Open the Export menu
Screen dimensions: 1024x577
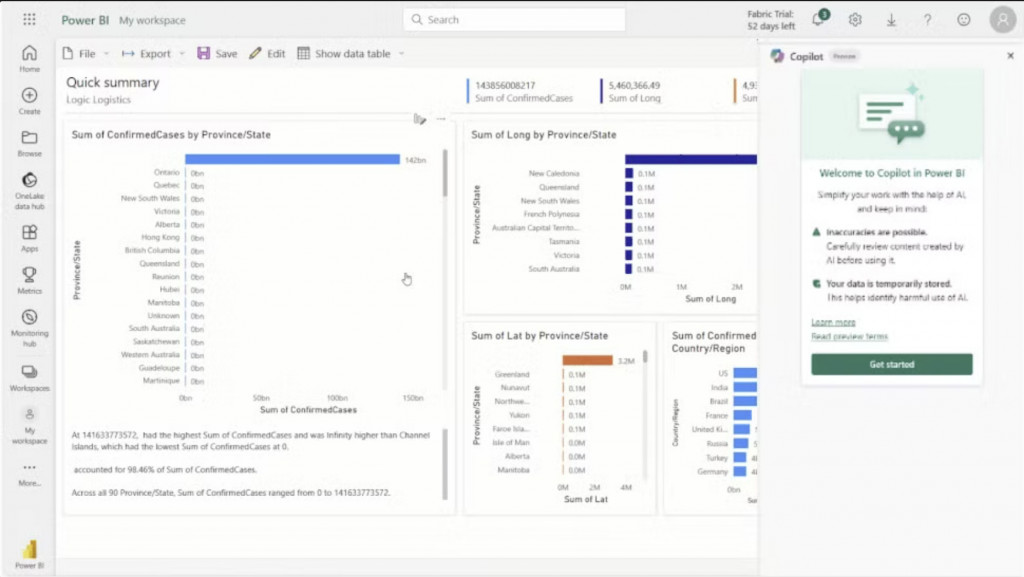point(146,54)
